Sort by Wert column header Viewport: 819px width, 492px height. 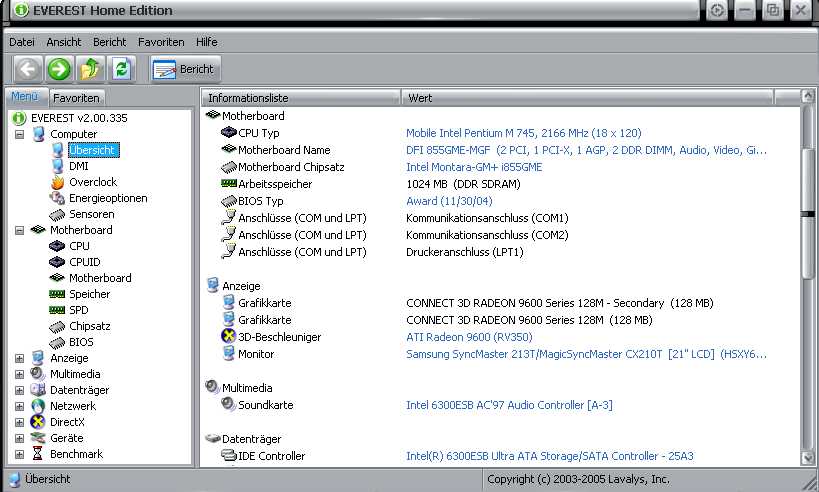tap(587, 98)
